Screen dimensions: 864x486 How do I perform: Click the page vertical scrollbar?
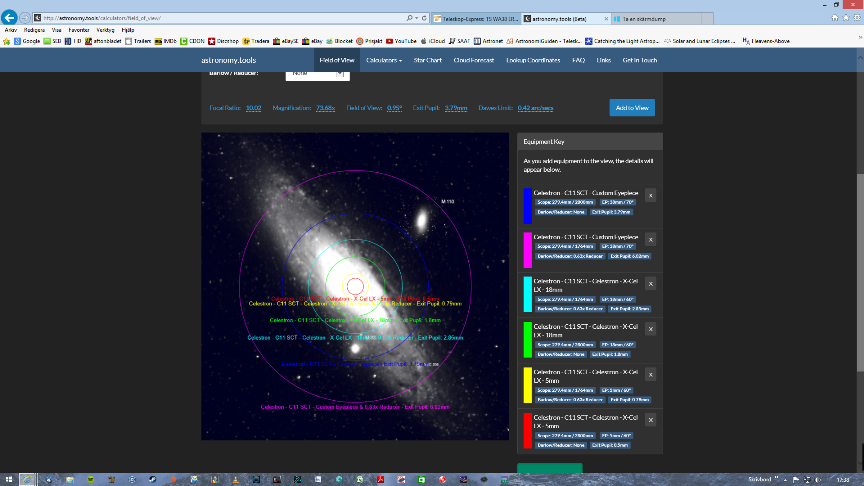pyautogui.click(x=860, y=273)
